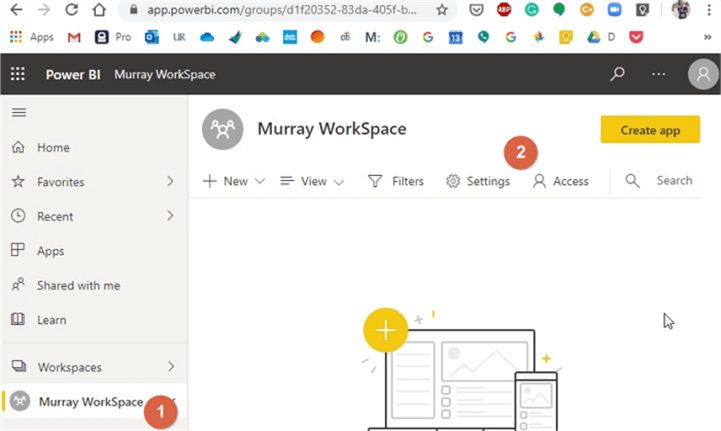Collapse navigation pane hamburger
Image resolution: width=721 pixels, height=431 pixels.
[x=19, y=113]
